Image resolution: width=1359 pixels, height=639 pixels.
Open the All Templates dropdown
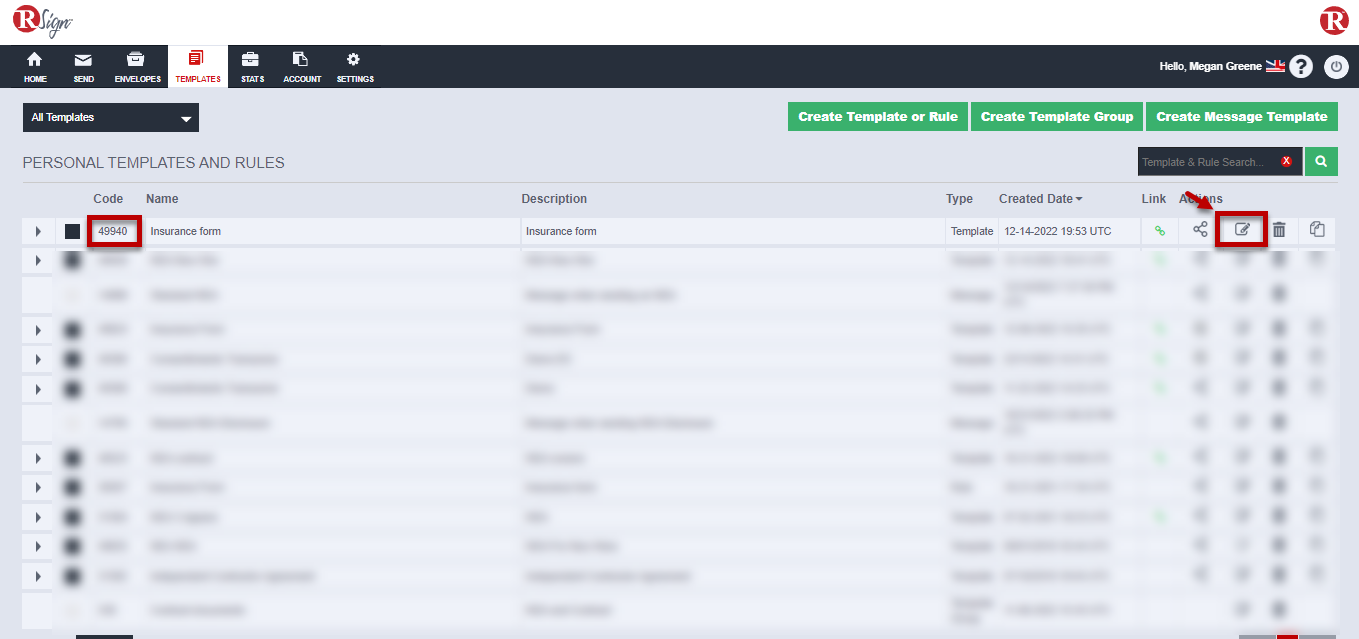coord(111,118)
